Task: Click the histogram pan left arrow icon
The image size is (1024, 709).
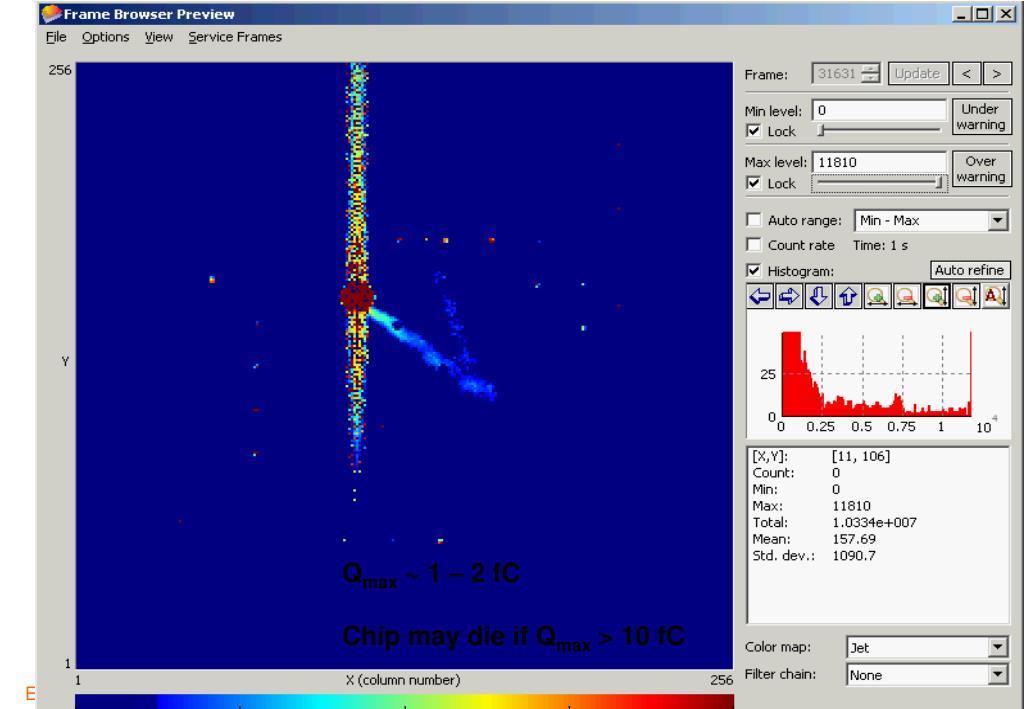Action: point(761,295)
